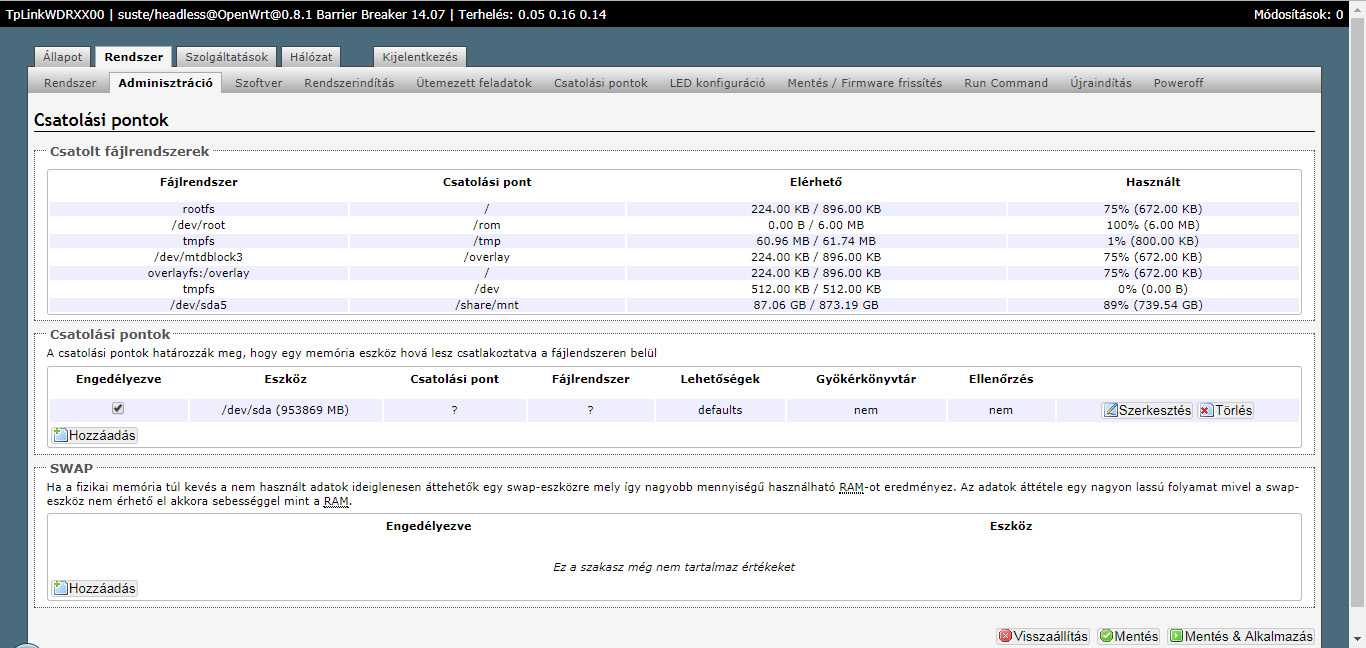Click the rootfs filesystem cell

point(199,209)
